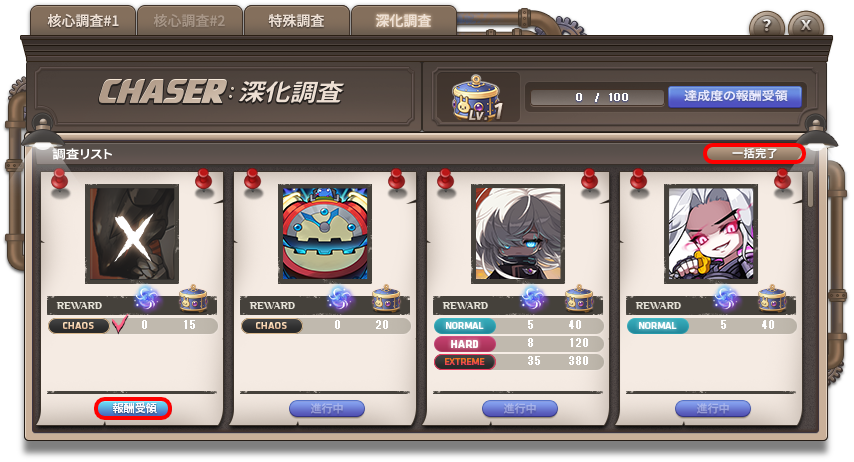The image size is (854, 462).
Task: Open the 特殊調査 tab
Action: coord(296,21)
